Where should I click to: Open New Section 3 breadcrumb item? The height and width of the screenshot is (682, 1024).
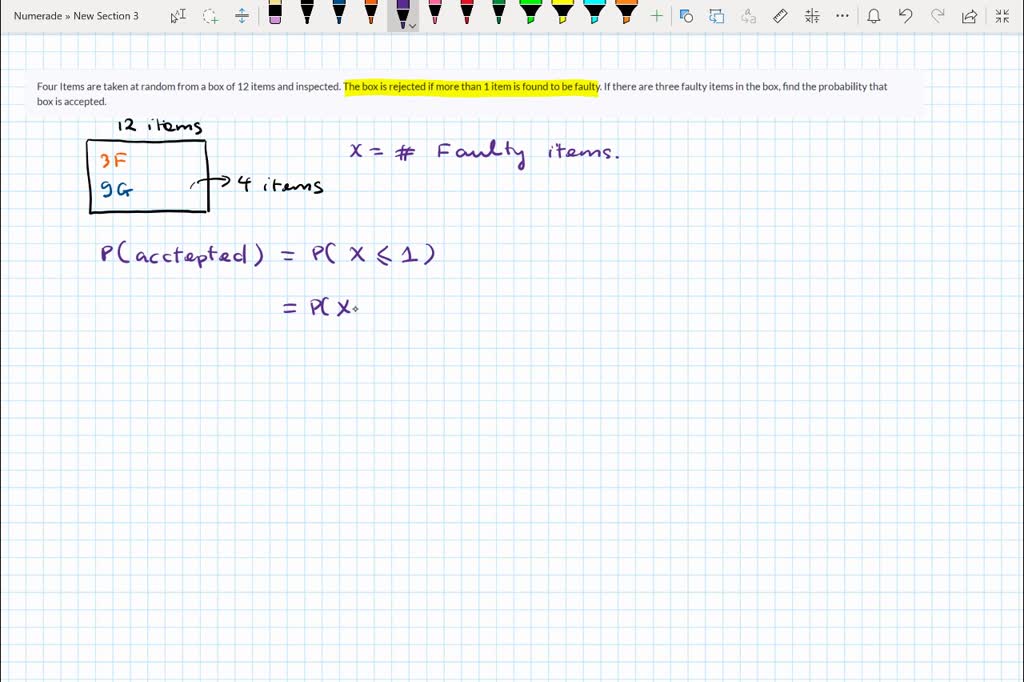point(104,16)
